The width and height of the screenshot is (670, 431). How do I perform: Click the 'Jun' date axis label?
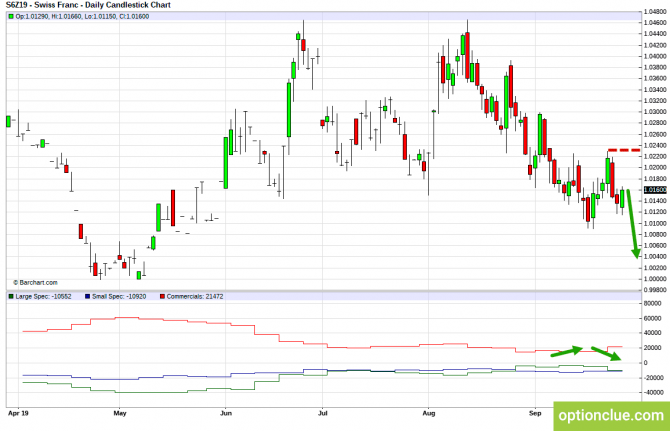[x=226, y=413]
